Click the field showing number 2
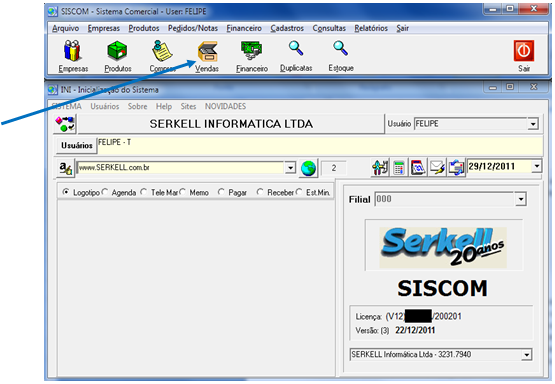The image size is (555, 384). point(334,168)
